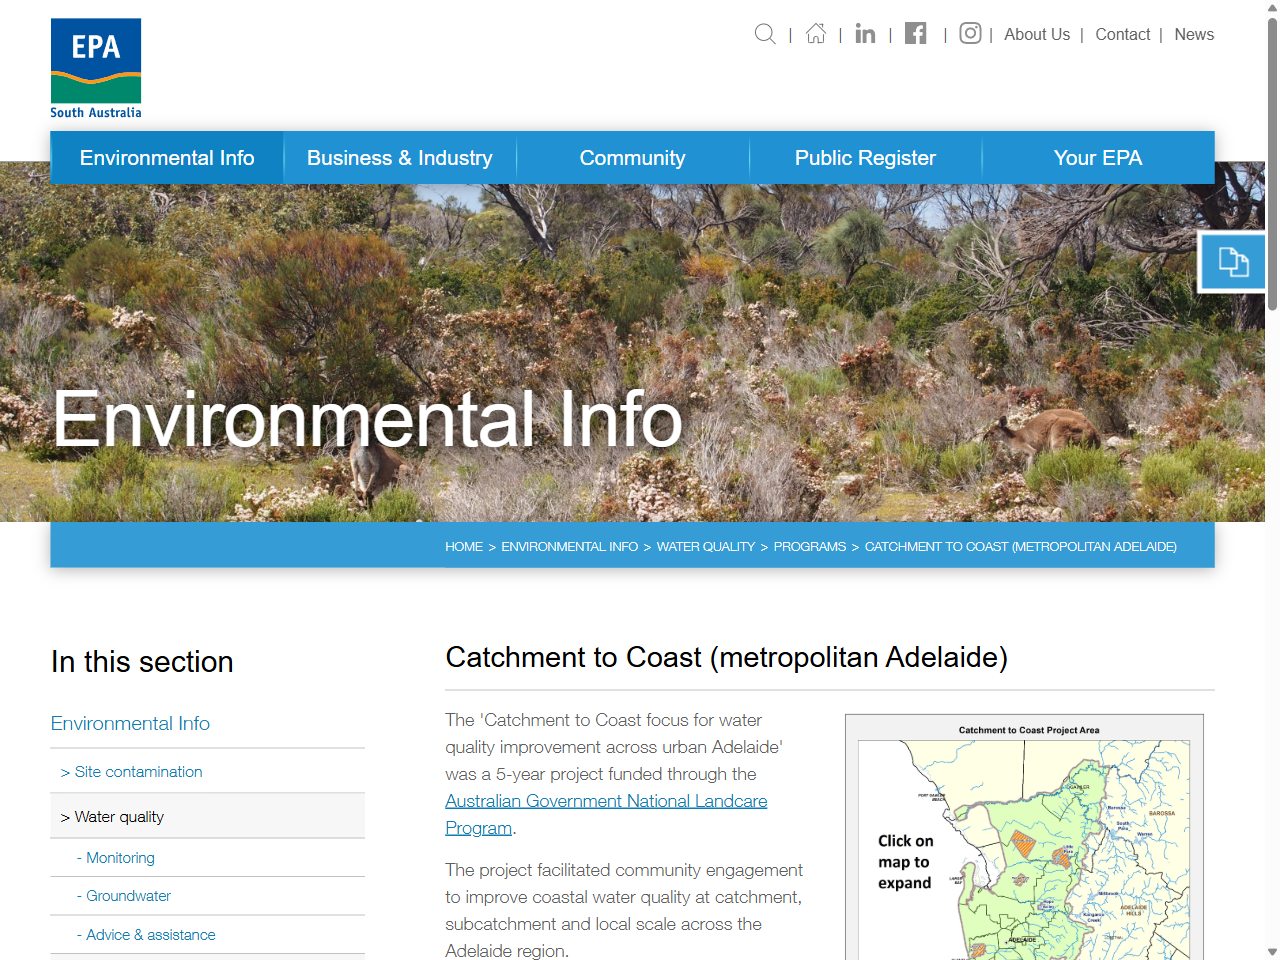Switch to the Business & Industry tab
The image size is (1280, 960).
coord(399,157)
